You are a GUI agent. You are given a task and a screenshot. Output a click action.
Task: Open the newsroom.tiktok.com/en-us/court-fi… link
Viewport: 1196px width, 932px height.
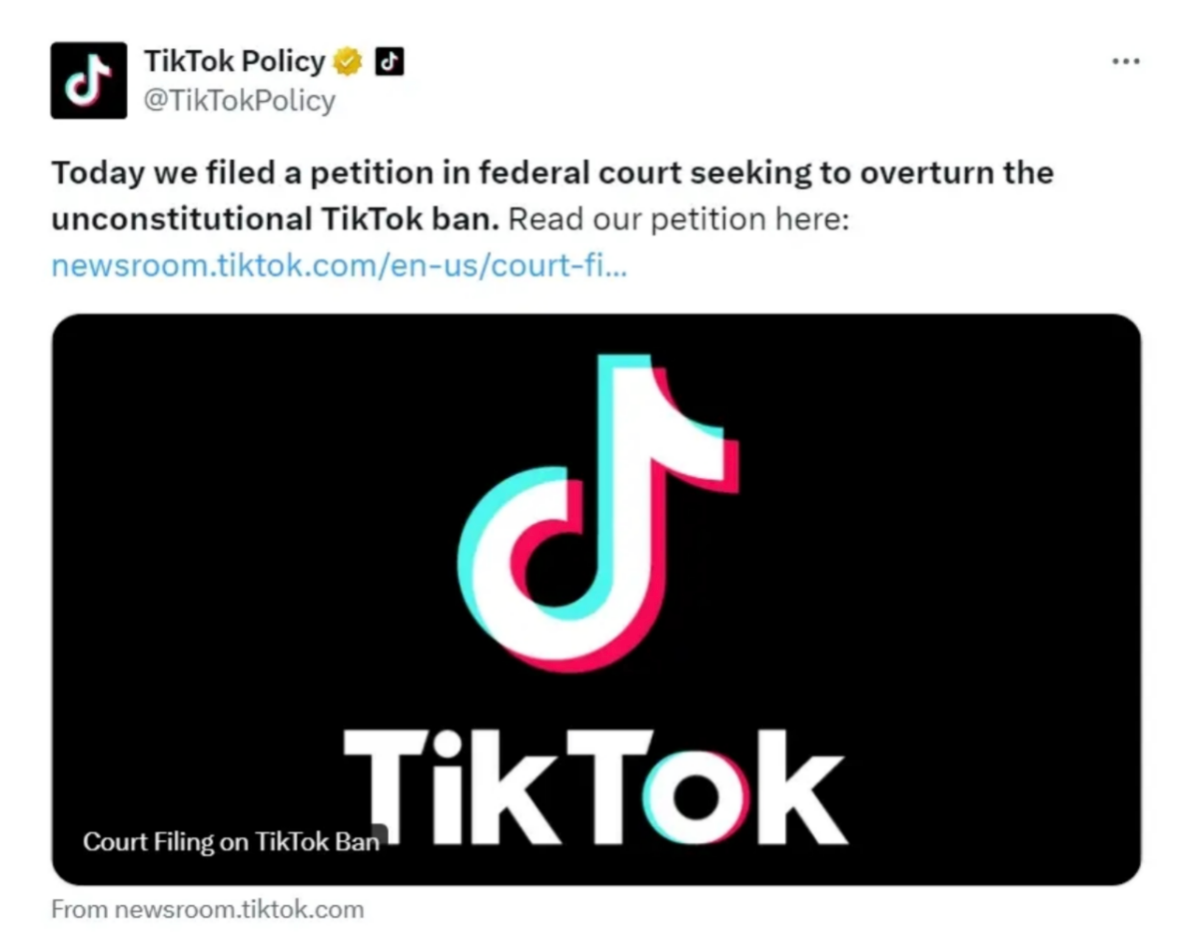tap(338, 266)
